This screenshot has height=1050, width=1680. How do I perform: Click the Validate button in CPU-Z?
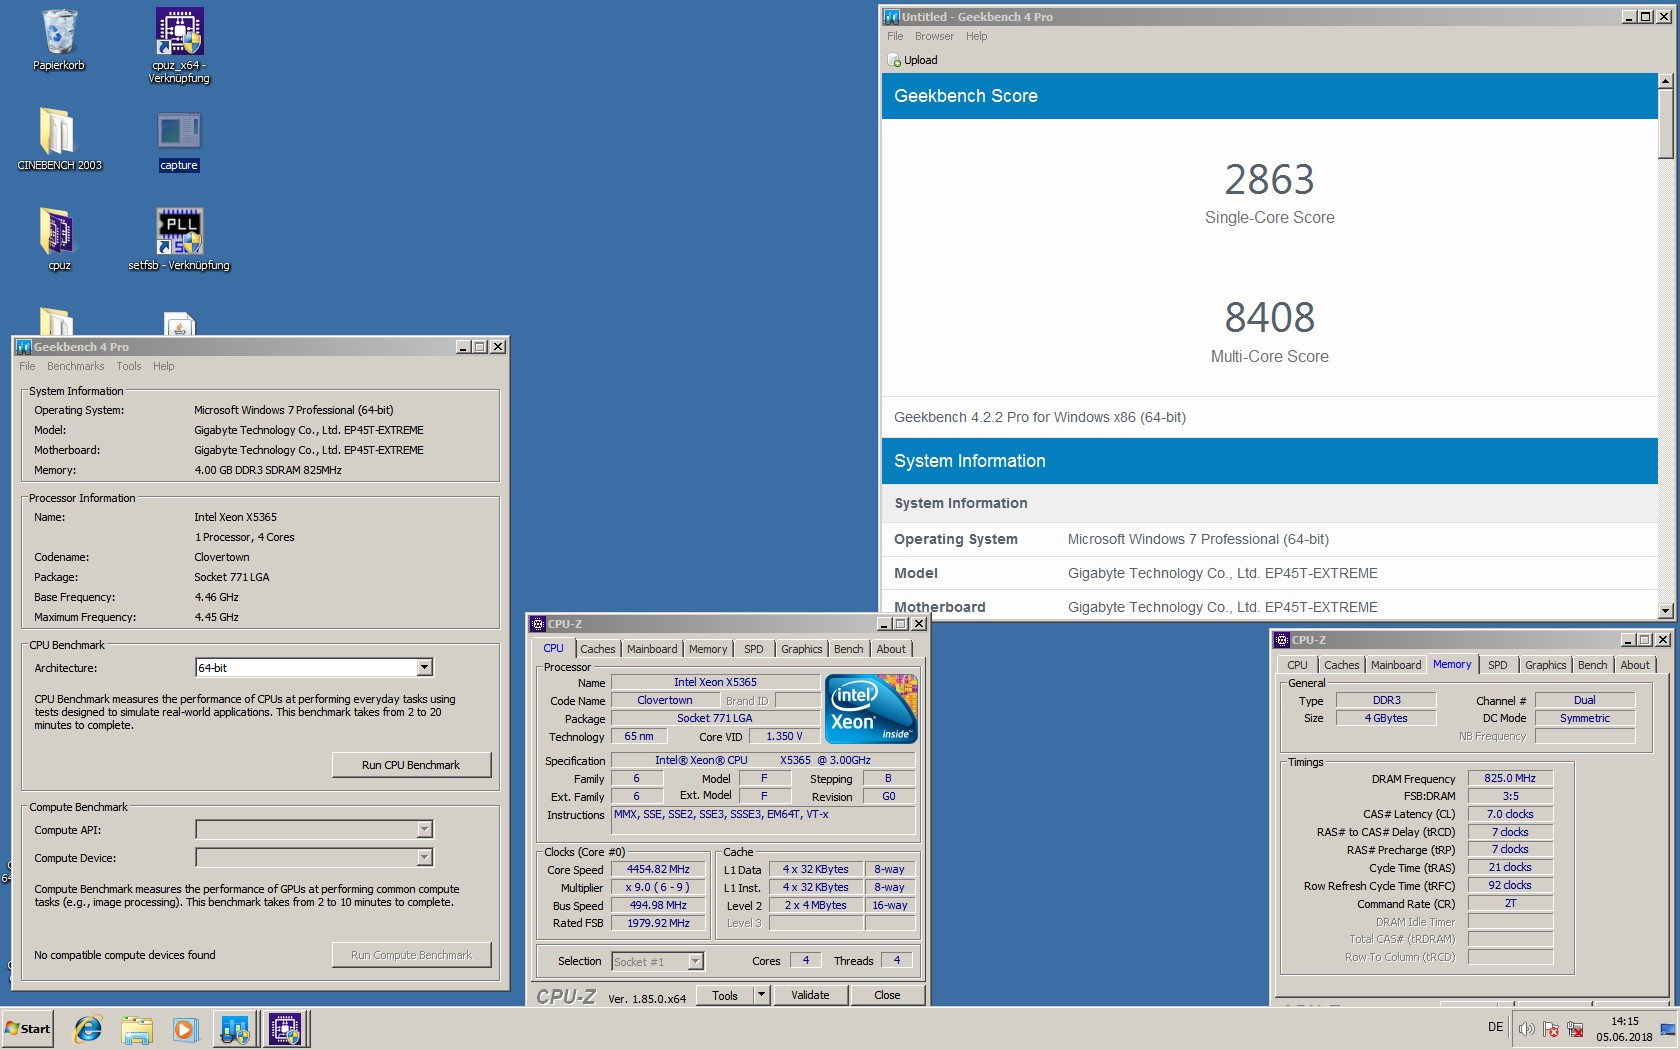pyautogui.click(x=810, y=995)
